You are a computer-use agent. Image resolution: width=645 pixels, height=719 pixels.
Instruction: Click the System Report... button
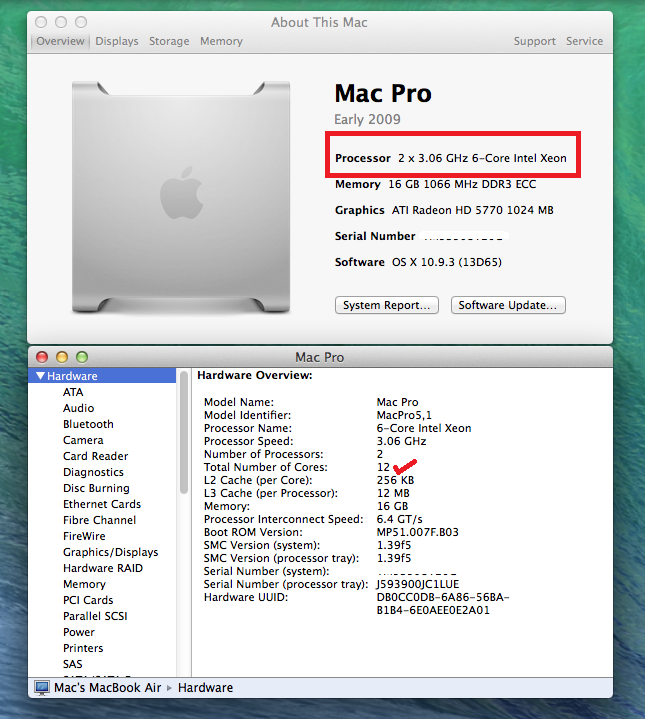[387, 305]
